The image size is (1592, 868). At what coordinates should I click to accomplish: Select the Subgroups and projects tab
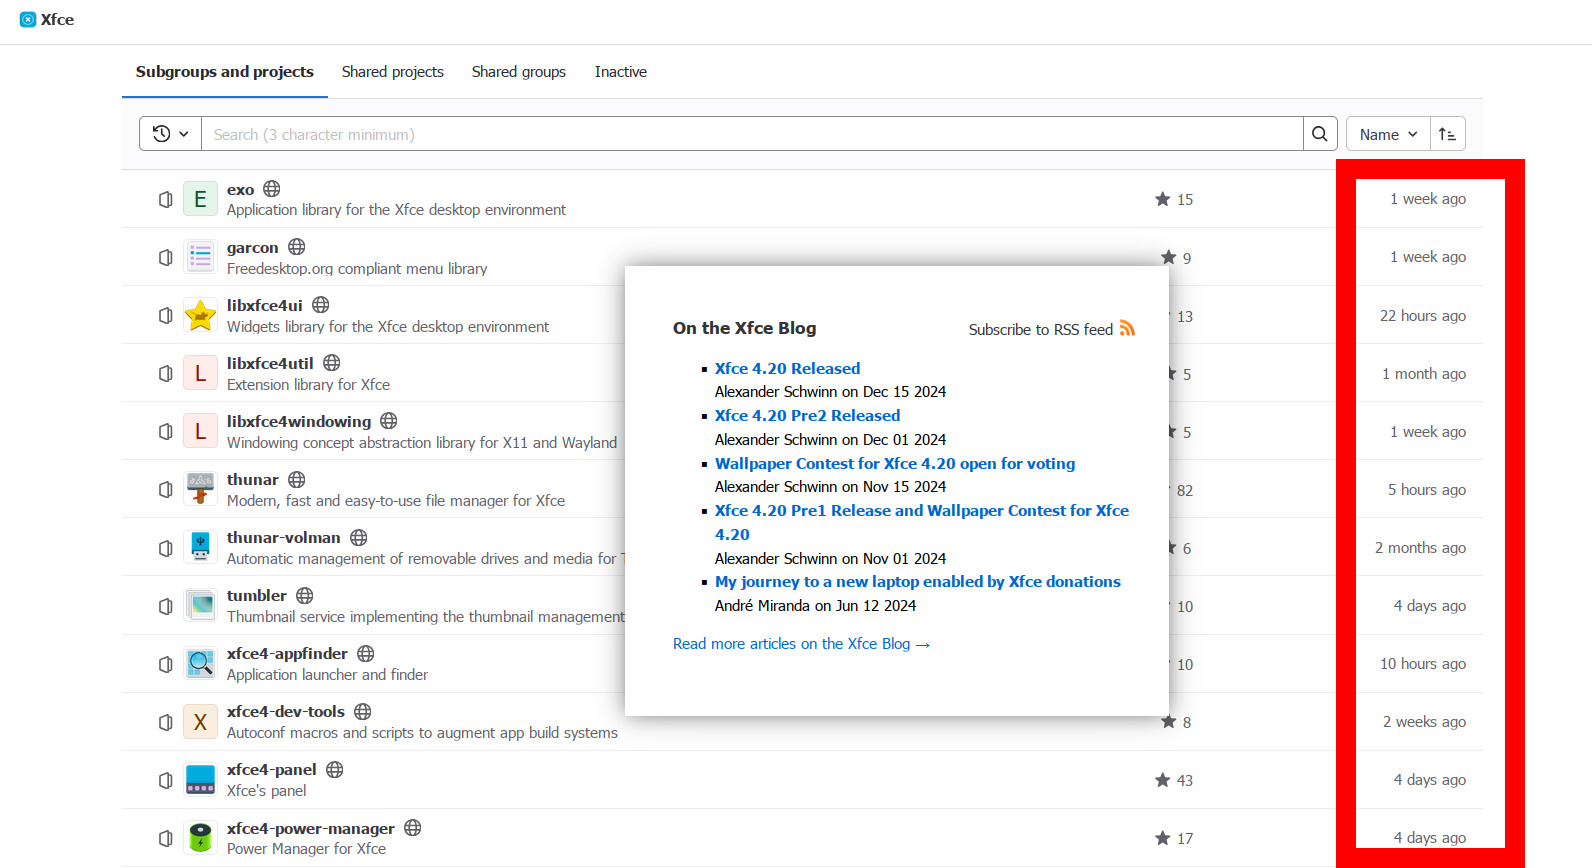(225, 72)
